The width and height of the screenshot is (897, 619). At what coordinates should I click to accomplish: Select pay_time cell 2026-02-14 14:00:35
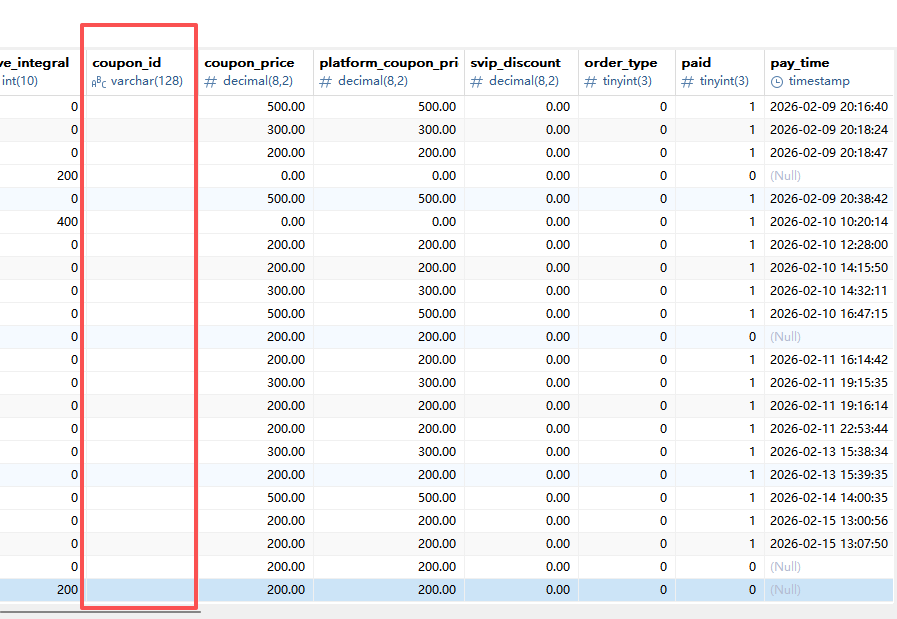(815, 498)
